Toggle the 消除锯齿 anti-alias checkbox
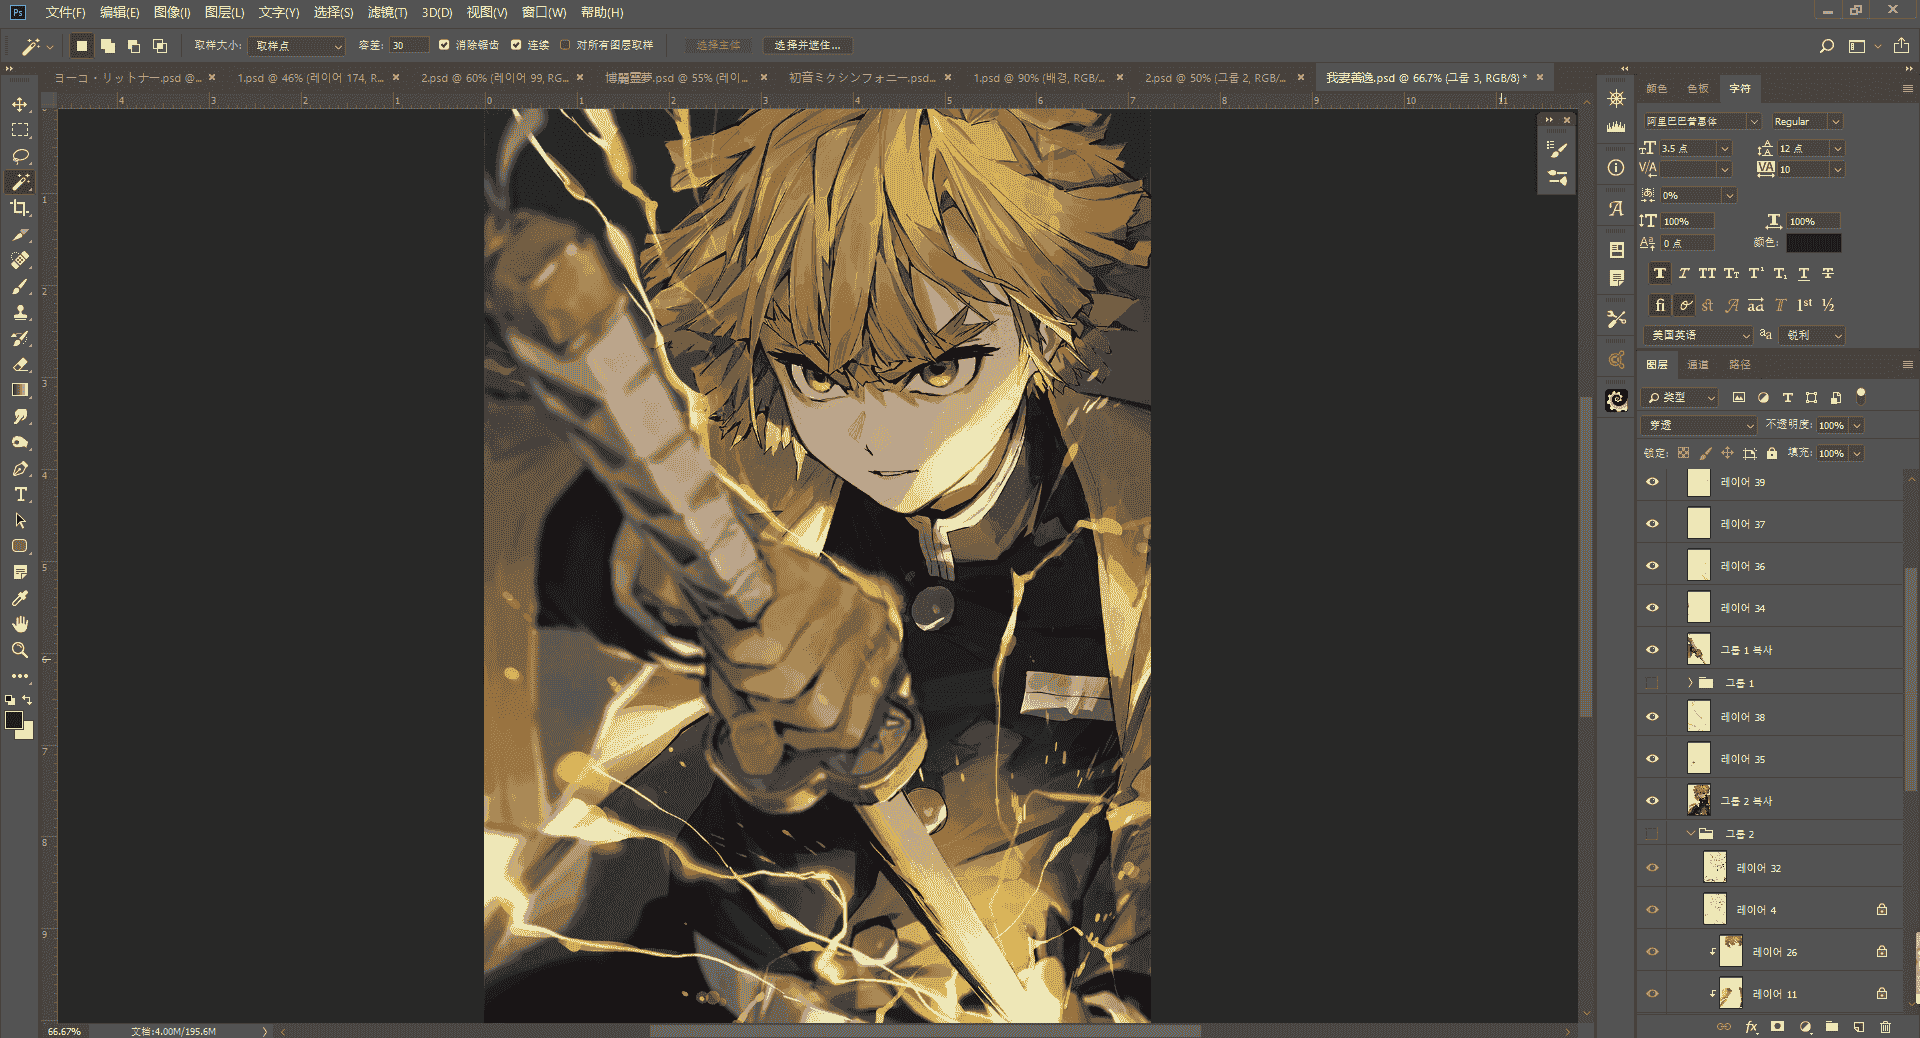 (444, 45)
